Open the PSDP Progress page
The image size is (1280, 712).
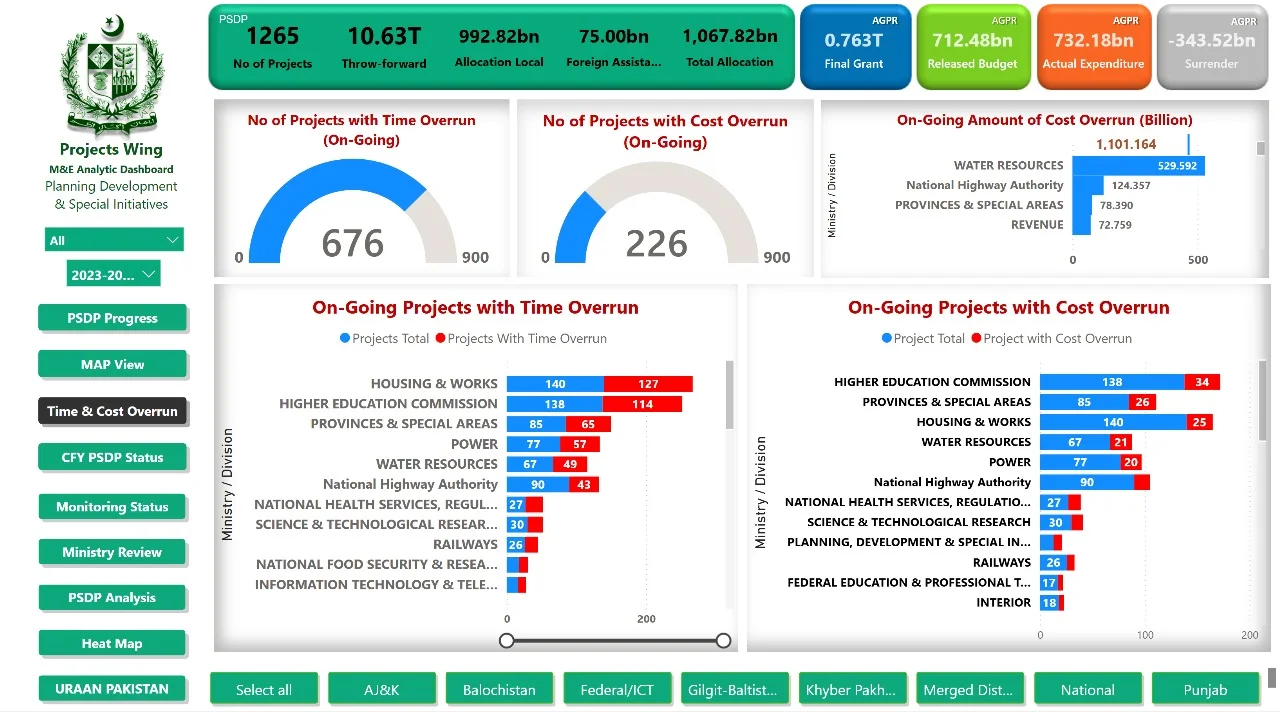[x=112, y=318]
